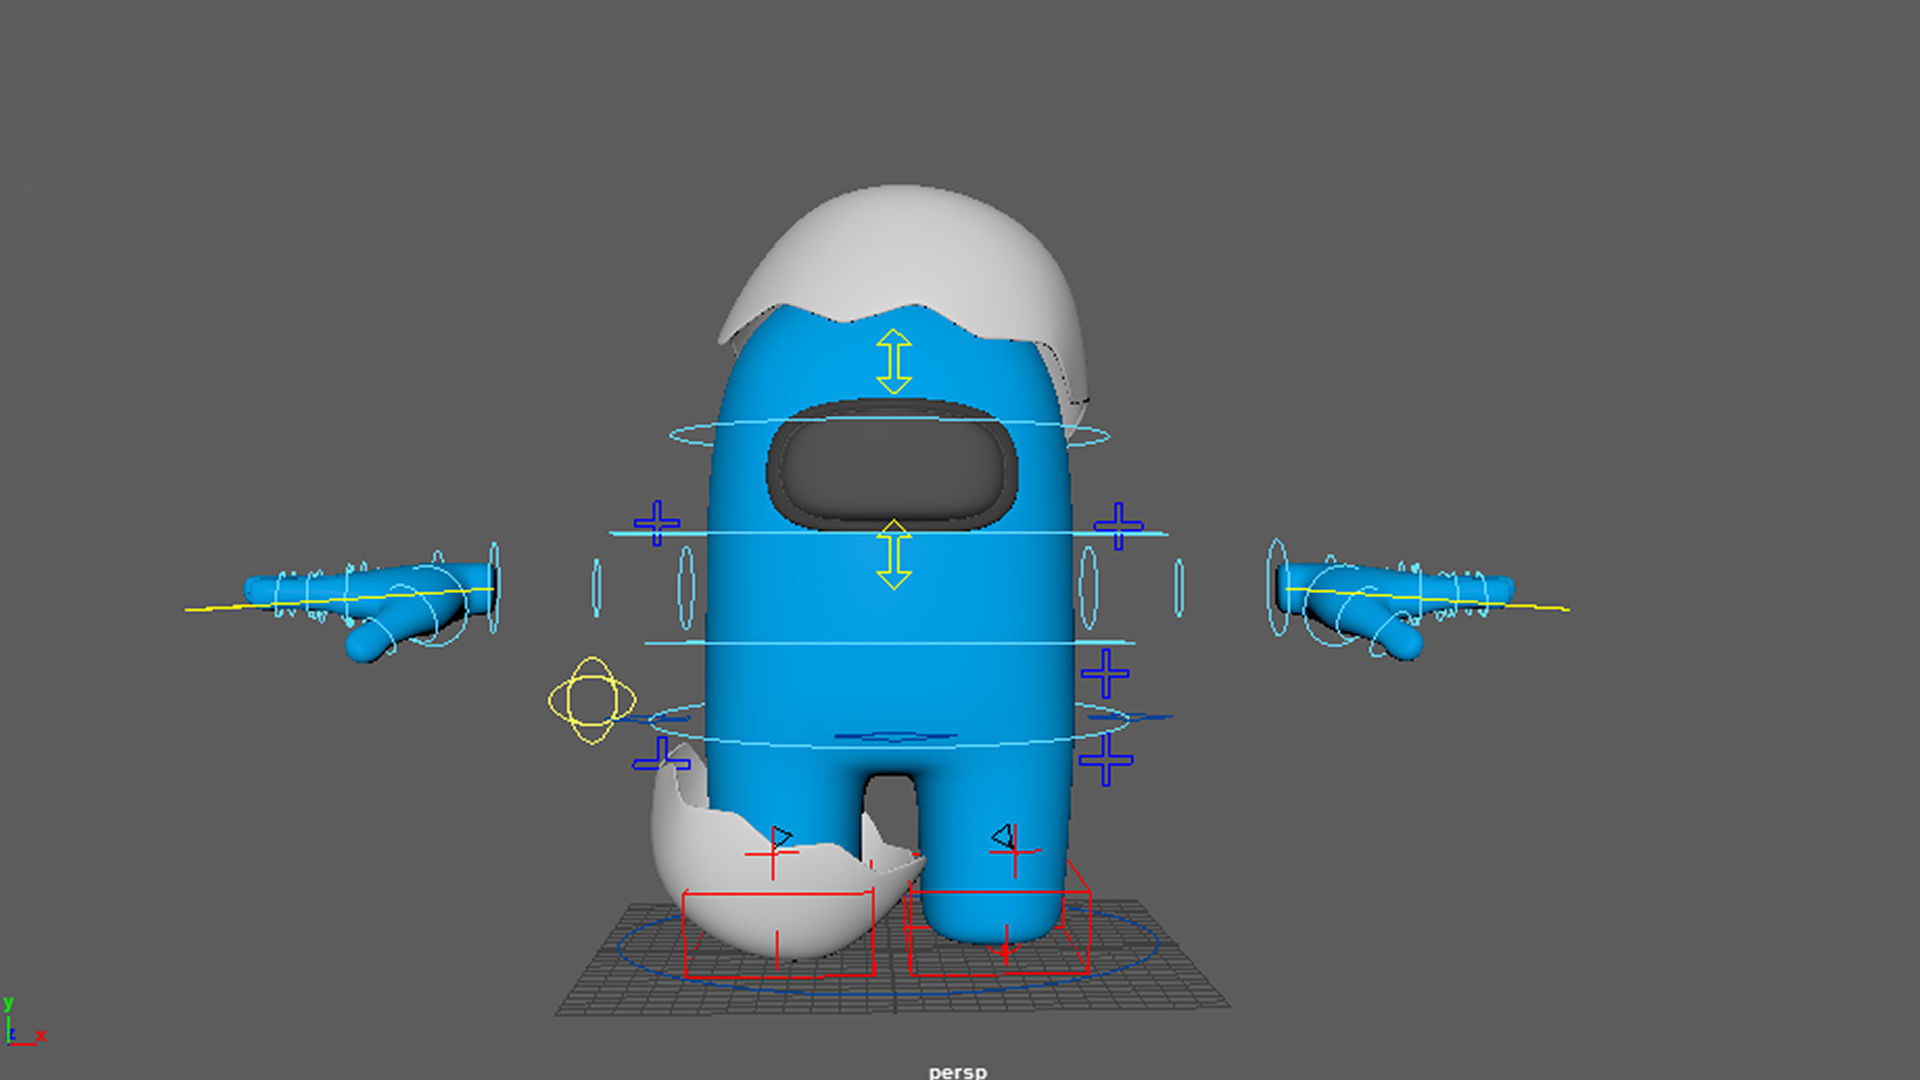Click the persp camera label
Image resolution: width=1920 pixels, height=1080 pixels.
tap(957, 1072)
